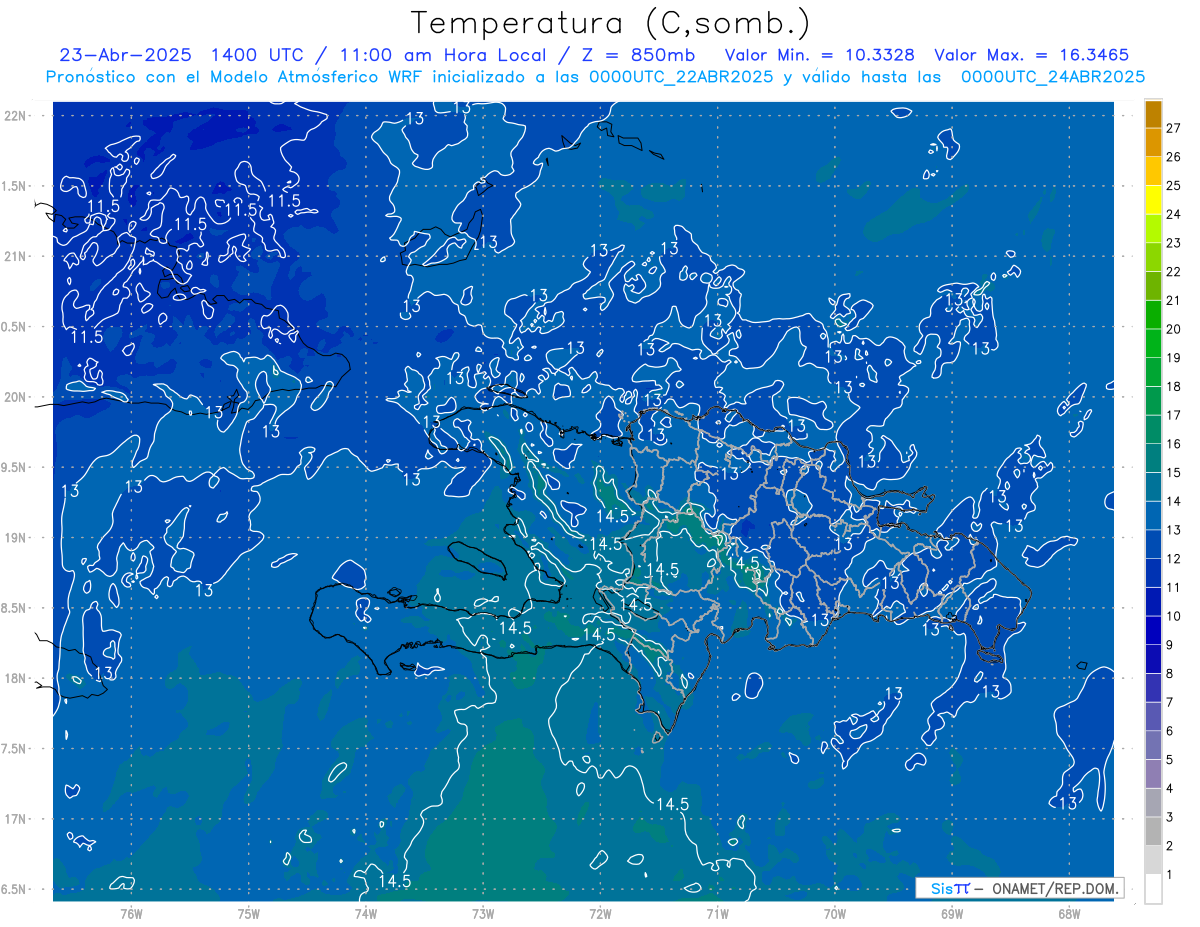Click the '21N' latitude axis label

(x=16, y=256)
